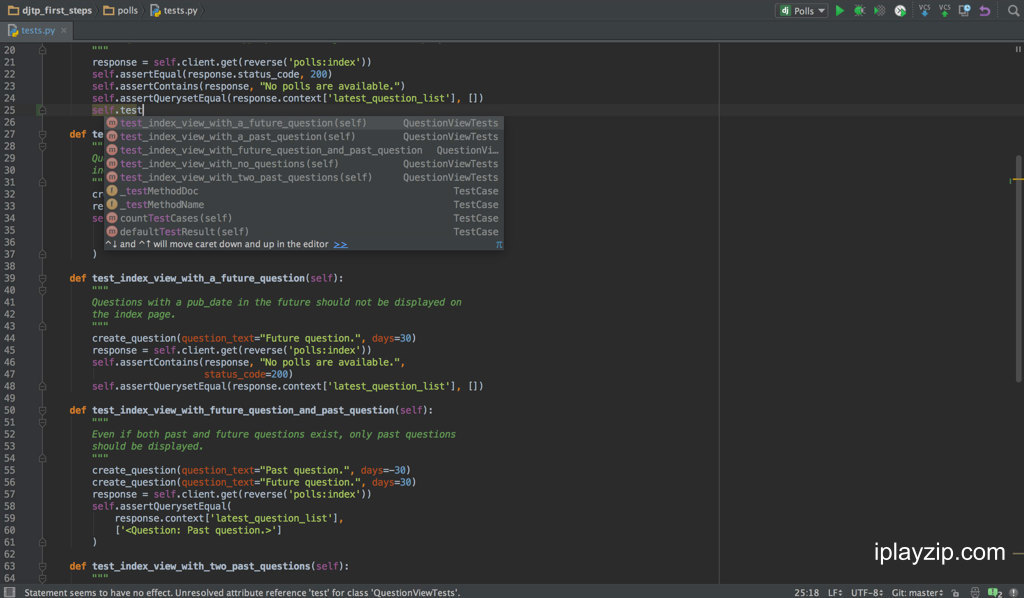Click the polls folder icon in the breadcrumb
This screenshot has width=1024, height=598.
point(109,10)
